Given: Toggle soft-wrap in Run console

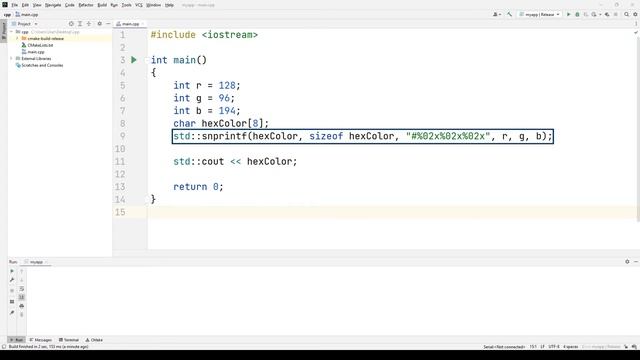Looking at the screenshot, I should tap(22, 289).
